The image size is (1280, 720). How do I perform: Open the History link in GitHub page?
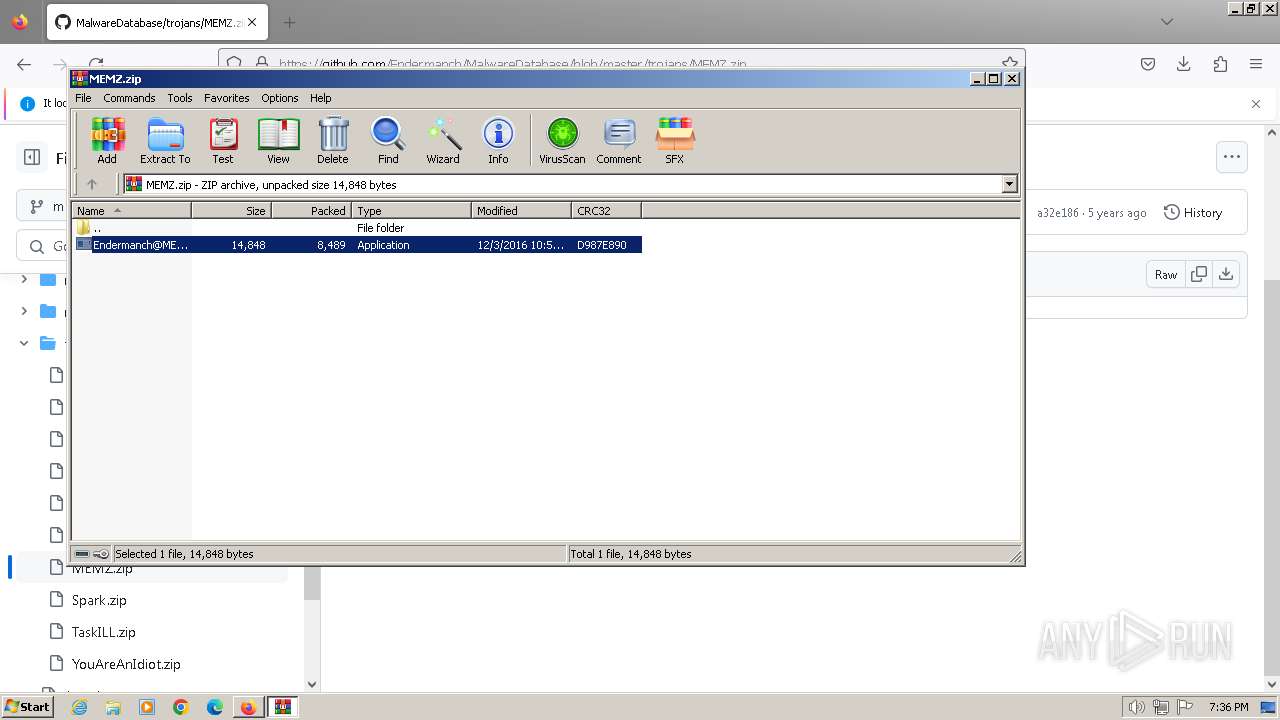(x=1193, y=212)
